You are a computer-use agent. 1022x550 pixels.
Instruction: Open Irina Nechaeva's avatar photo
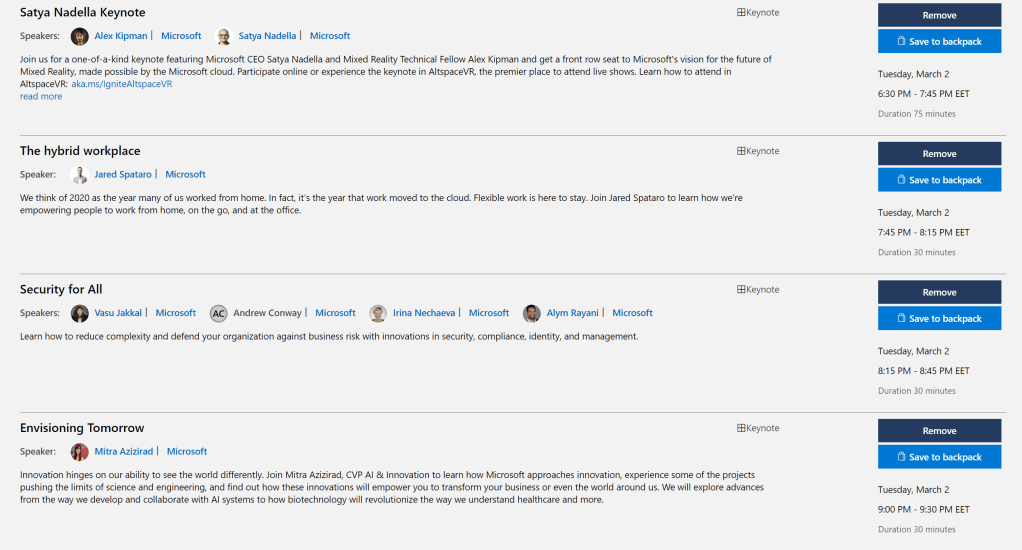point(378,313)
